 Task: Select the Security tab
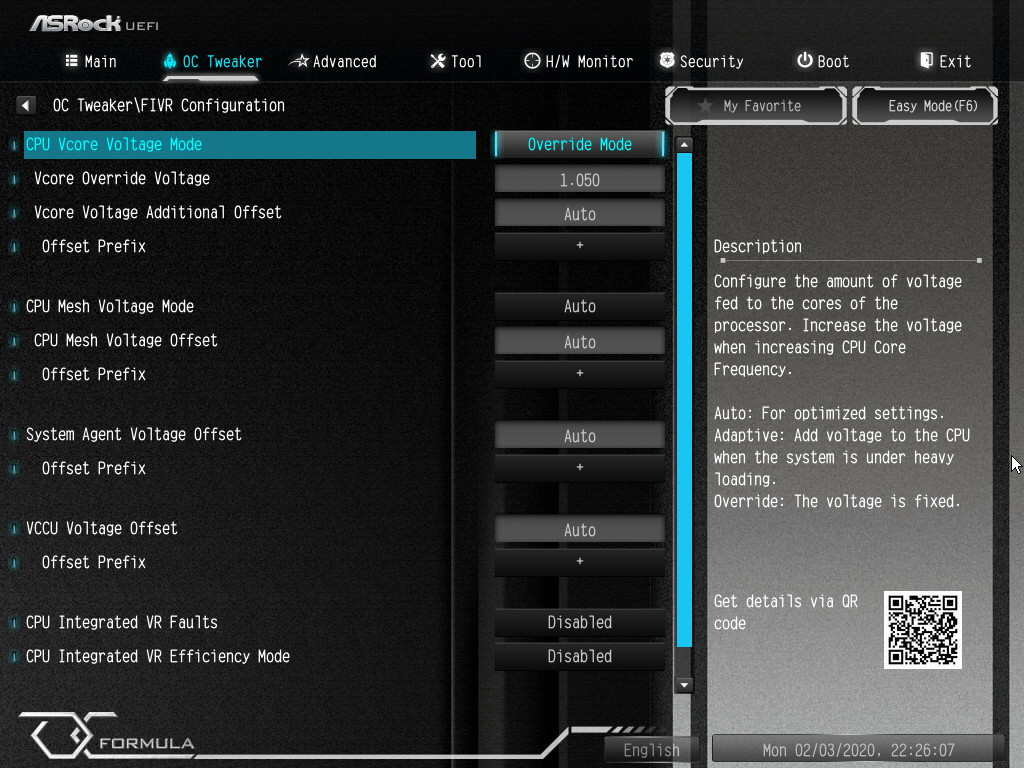click(701, 61)
